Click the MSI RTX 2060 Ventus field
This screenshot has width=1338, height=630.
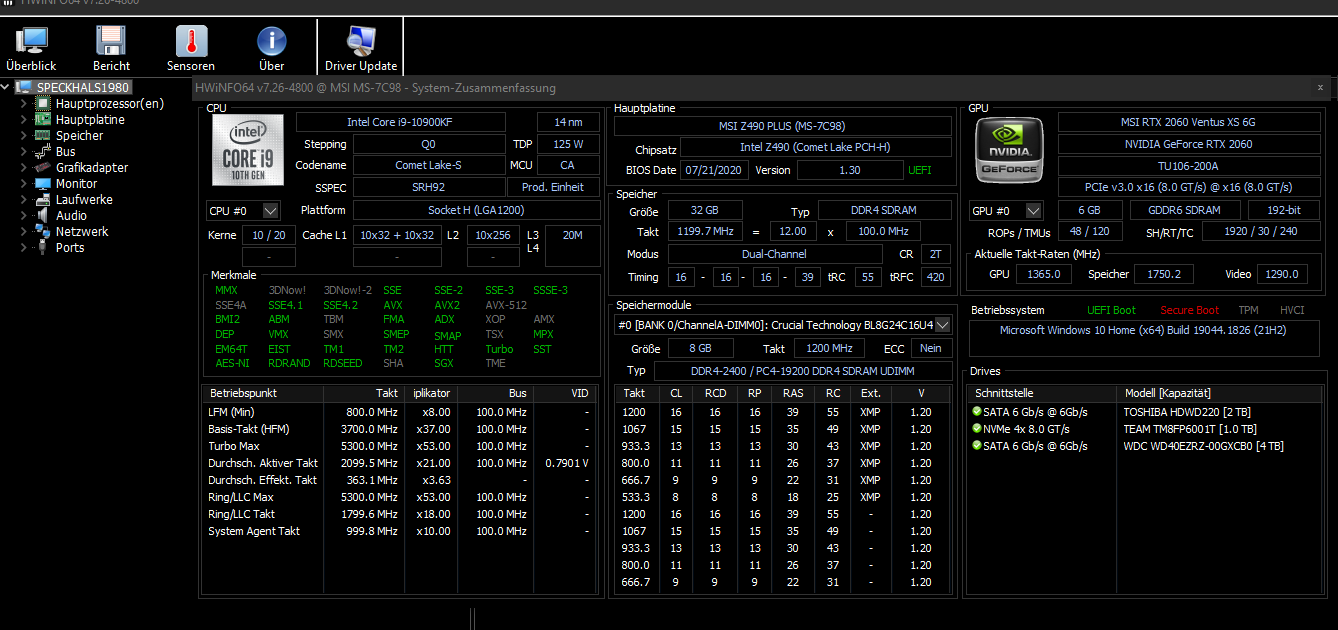coord(1188,122)
